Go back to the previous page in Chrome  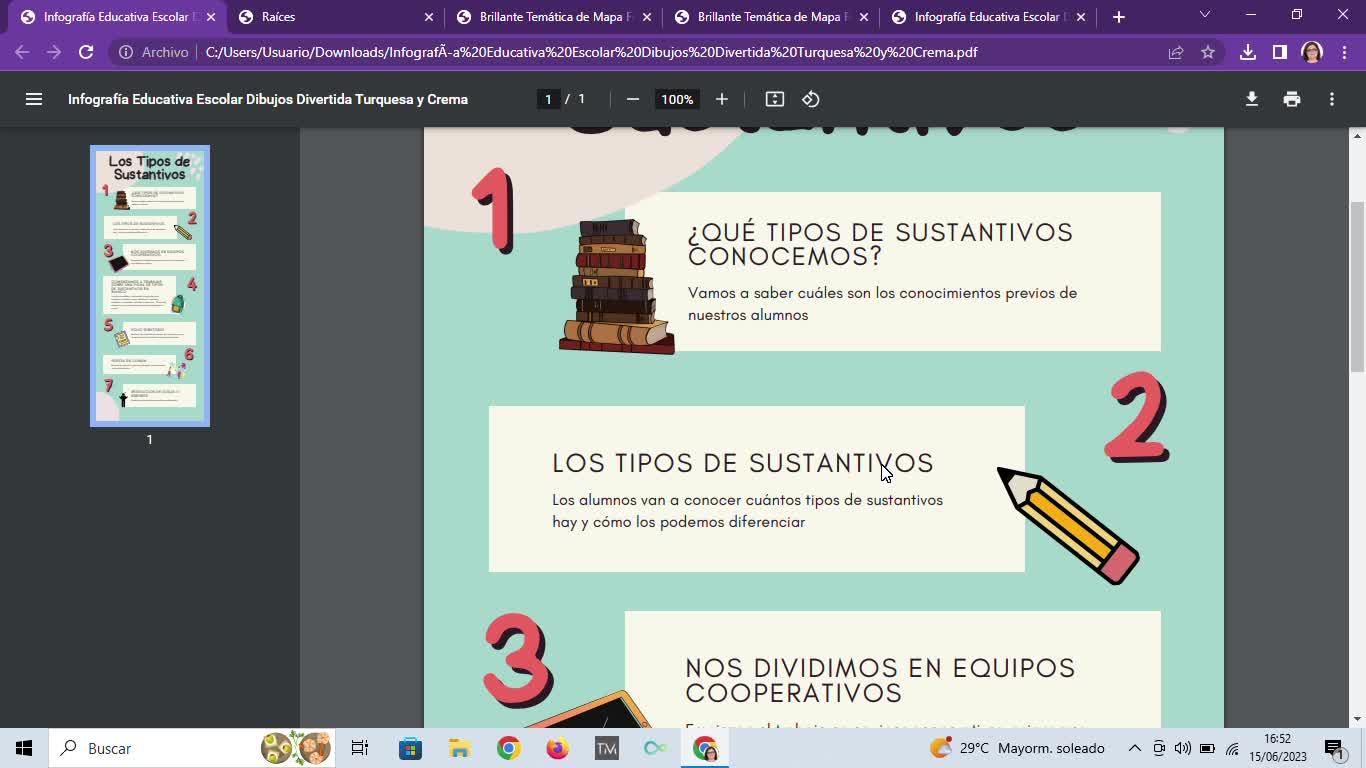(22, 52)
